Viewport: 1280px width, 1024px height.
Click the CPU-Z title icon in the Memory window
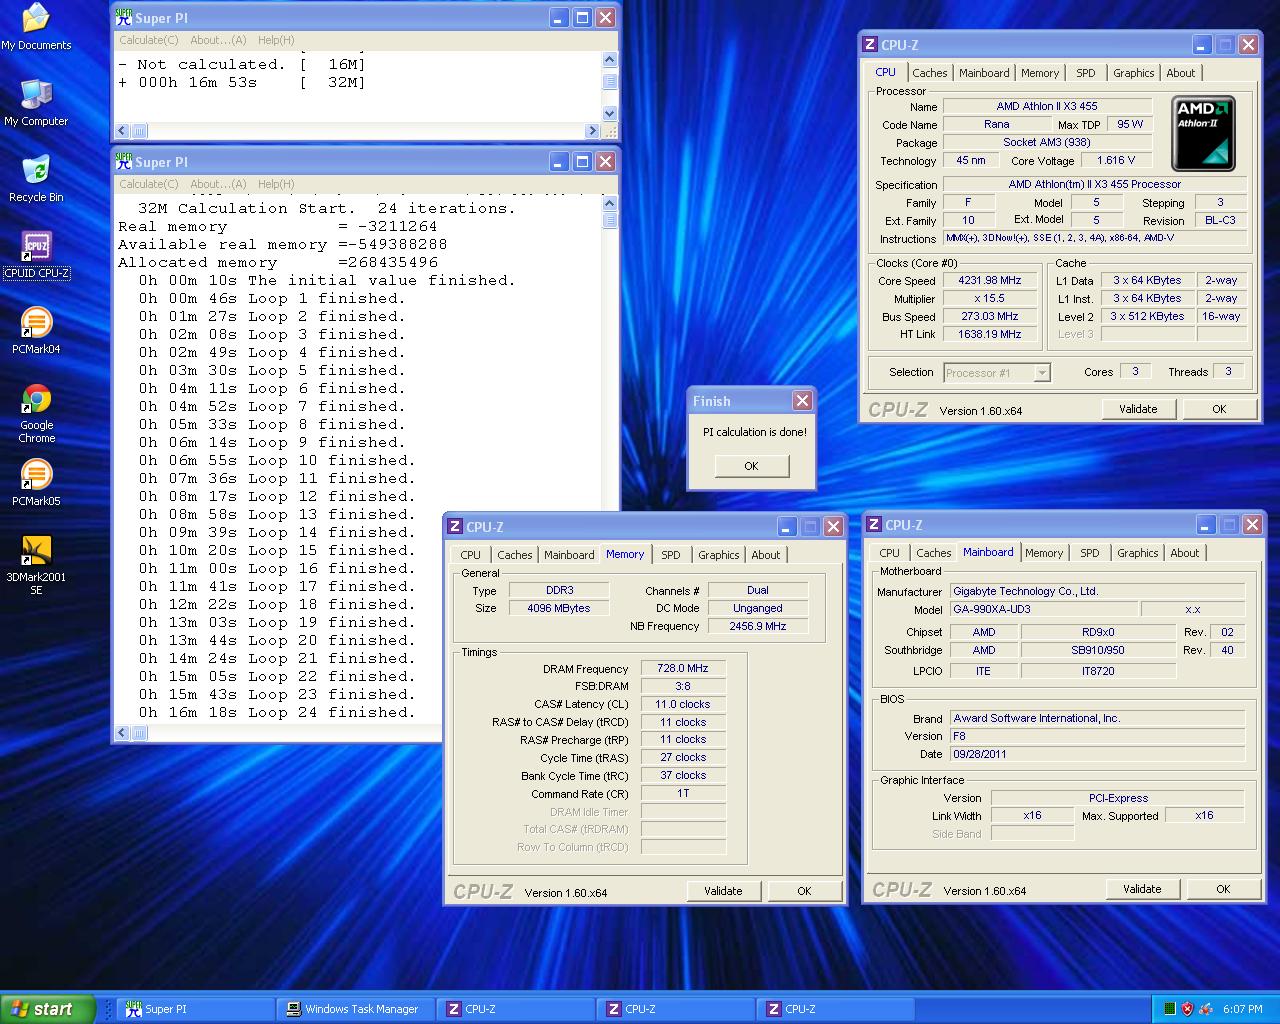point(455,527)
